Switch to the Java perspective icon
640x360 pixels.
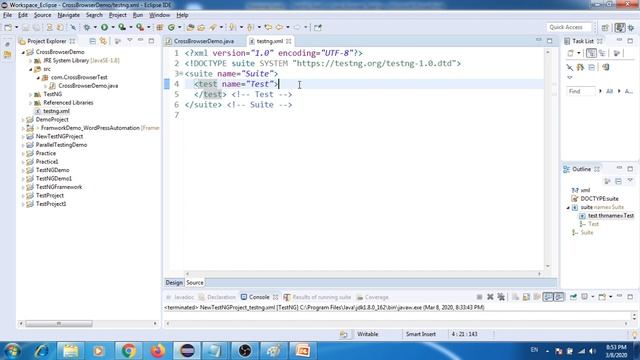coord(620,27)
